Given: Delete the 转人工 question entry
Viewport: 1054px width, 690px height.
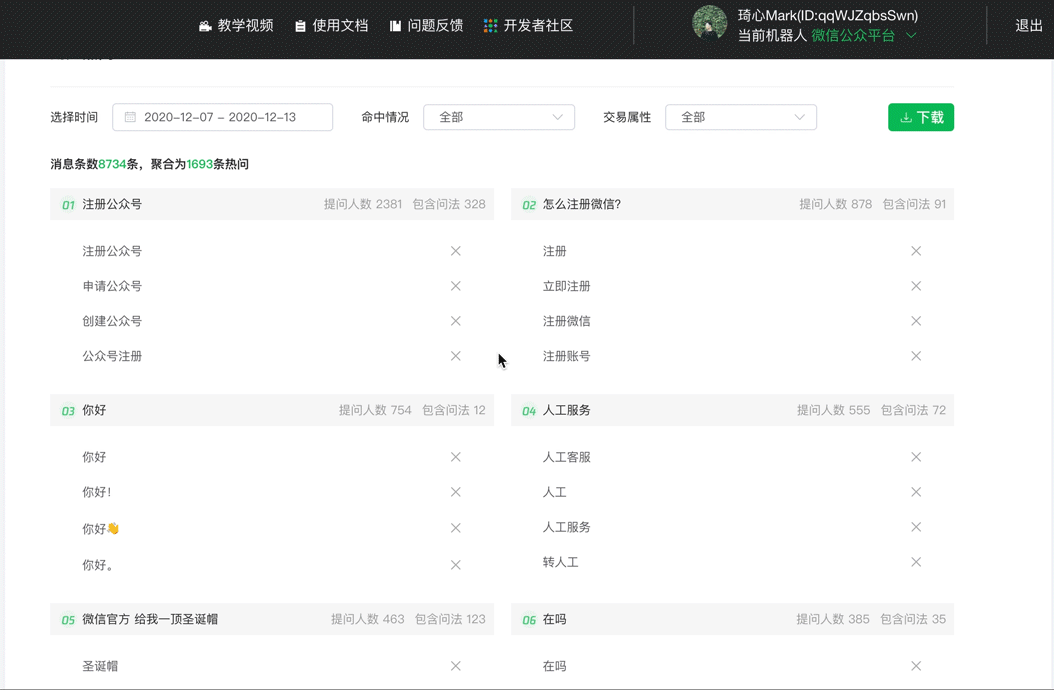Looking at the screenshot, I should 916,562.
